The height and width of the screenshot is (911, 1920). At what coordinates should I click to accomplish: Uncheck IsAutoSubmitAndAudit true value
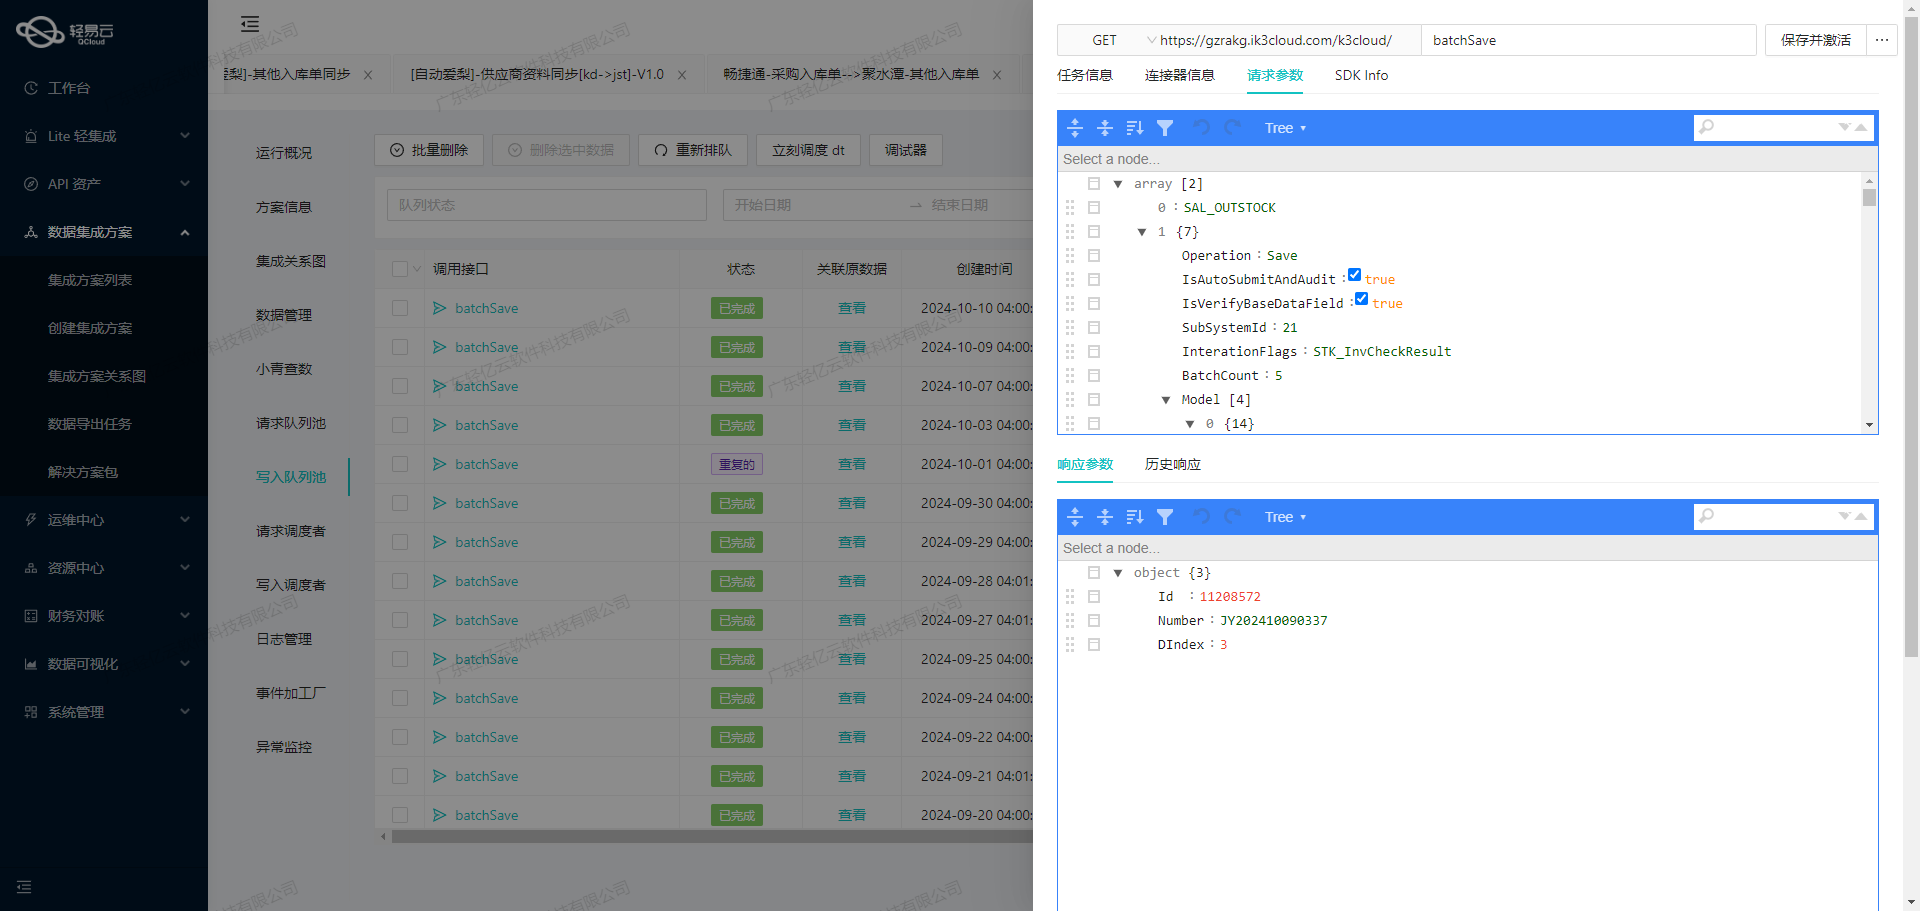1355,274
